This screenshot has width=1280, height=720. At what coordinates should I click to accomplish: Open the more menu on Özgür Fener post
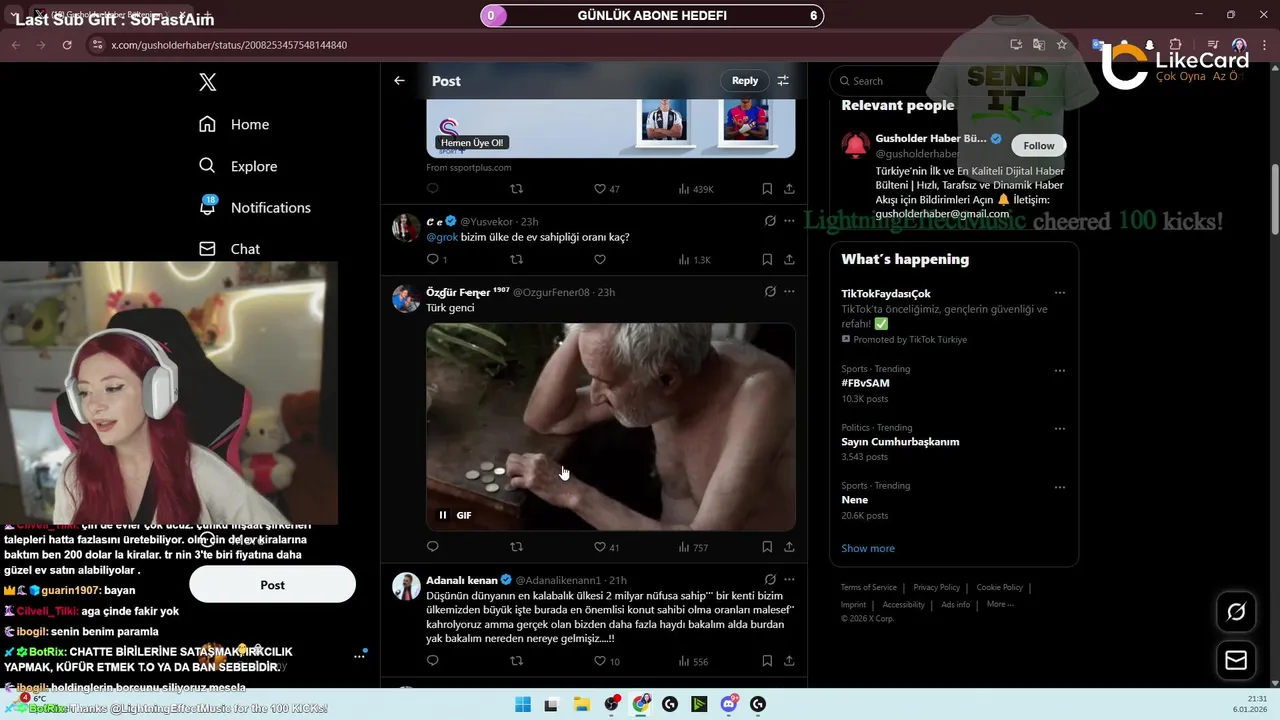coord(789,292)
